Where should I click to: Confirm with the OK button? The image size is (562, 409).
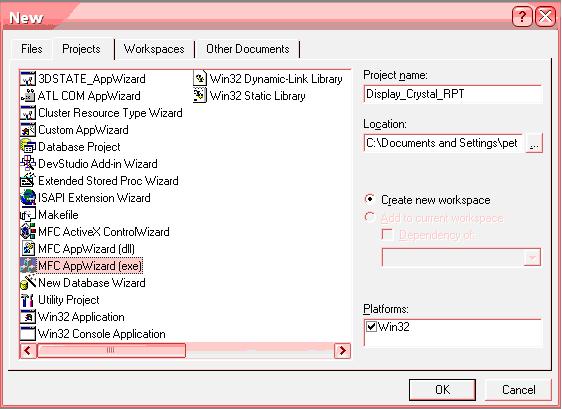tap(442, 390)
